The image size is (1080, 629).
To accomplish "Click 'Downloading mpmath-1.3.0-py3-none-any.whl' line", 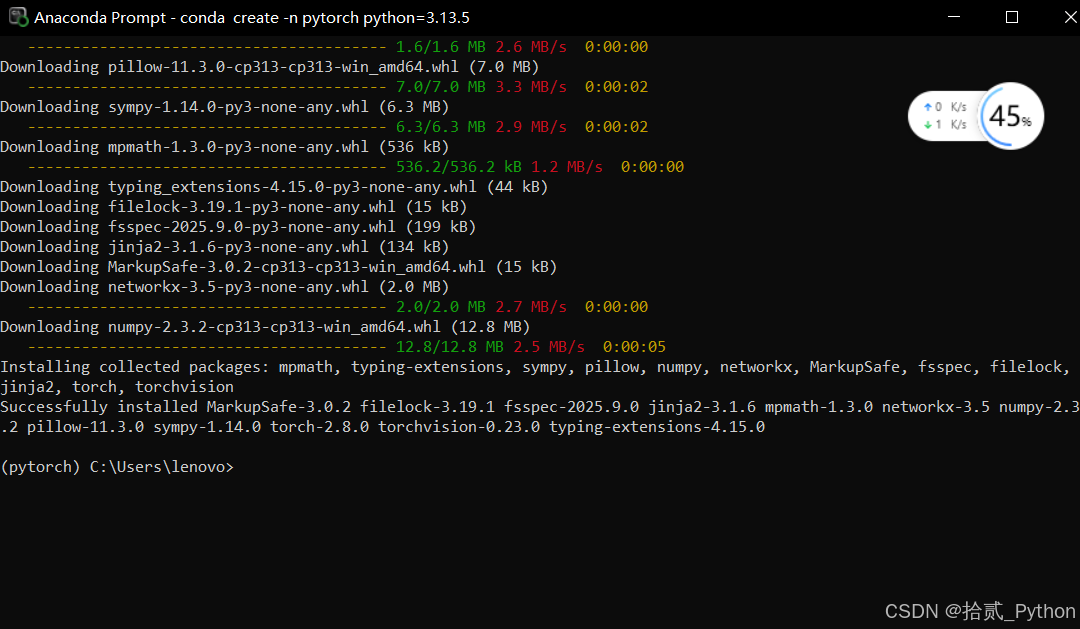I will click(x=225, y=147).
